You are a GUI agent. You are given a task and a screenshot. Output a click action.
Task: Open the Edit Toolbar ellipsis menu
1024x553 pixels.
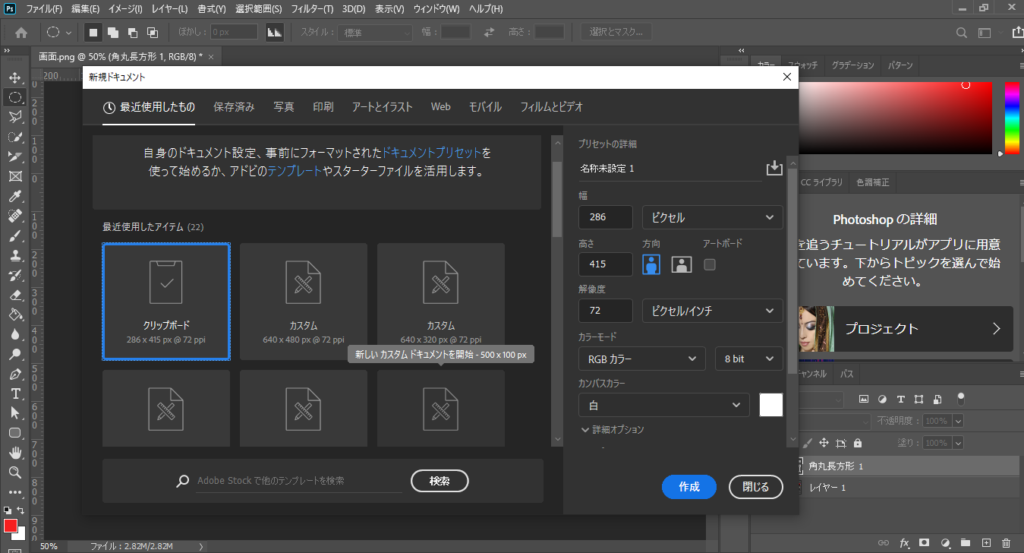[15, 492]
